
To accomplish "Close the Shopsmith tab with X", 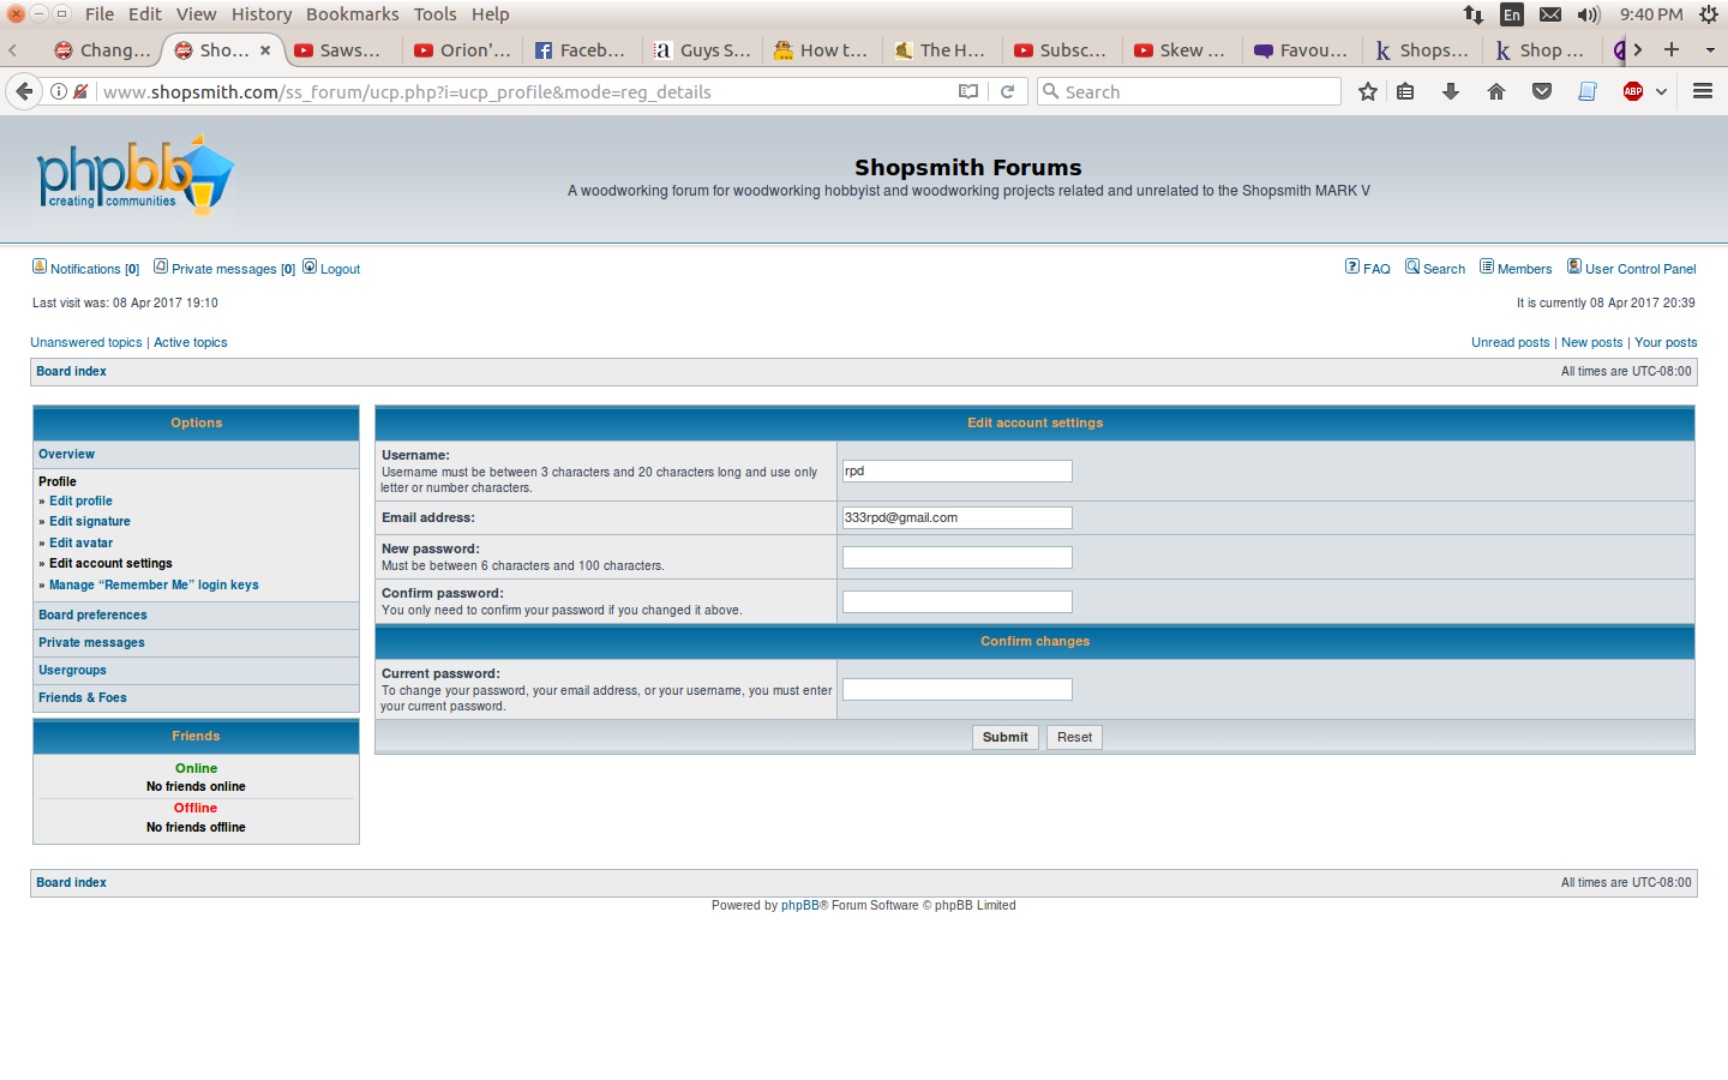I will tap(265, 50).
